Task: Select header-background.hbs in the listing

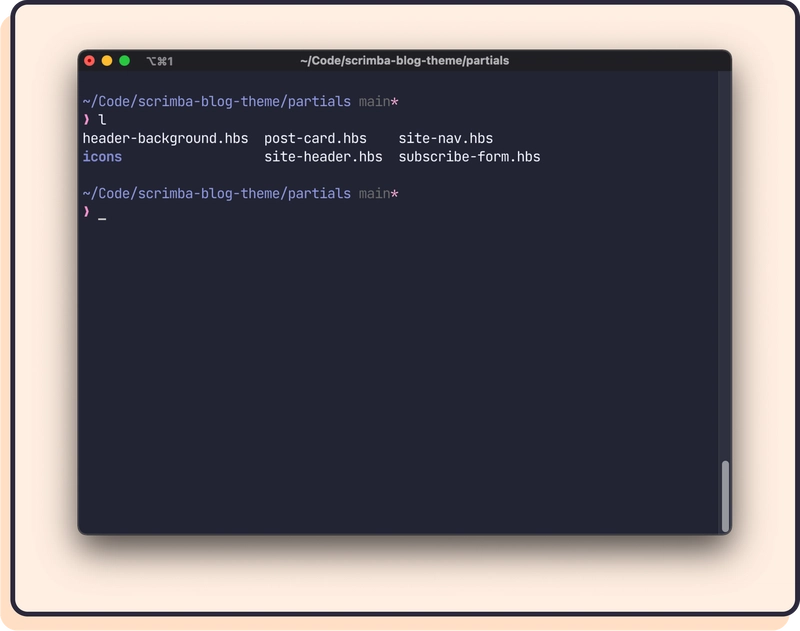Action: coord(165,138)
